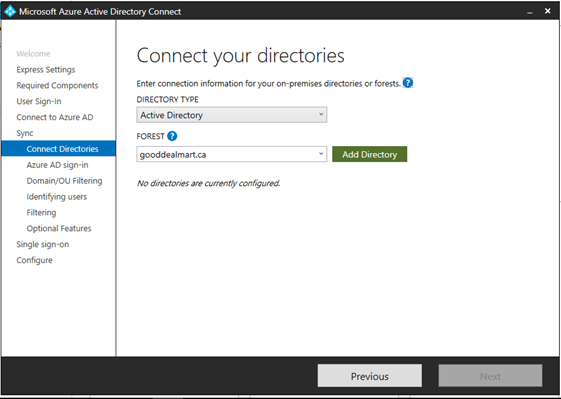Viewport: 561px width, 399px height.
Task: Select the Single sign-on step
Action: click(43, 244)
